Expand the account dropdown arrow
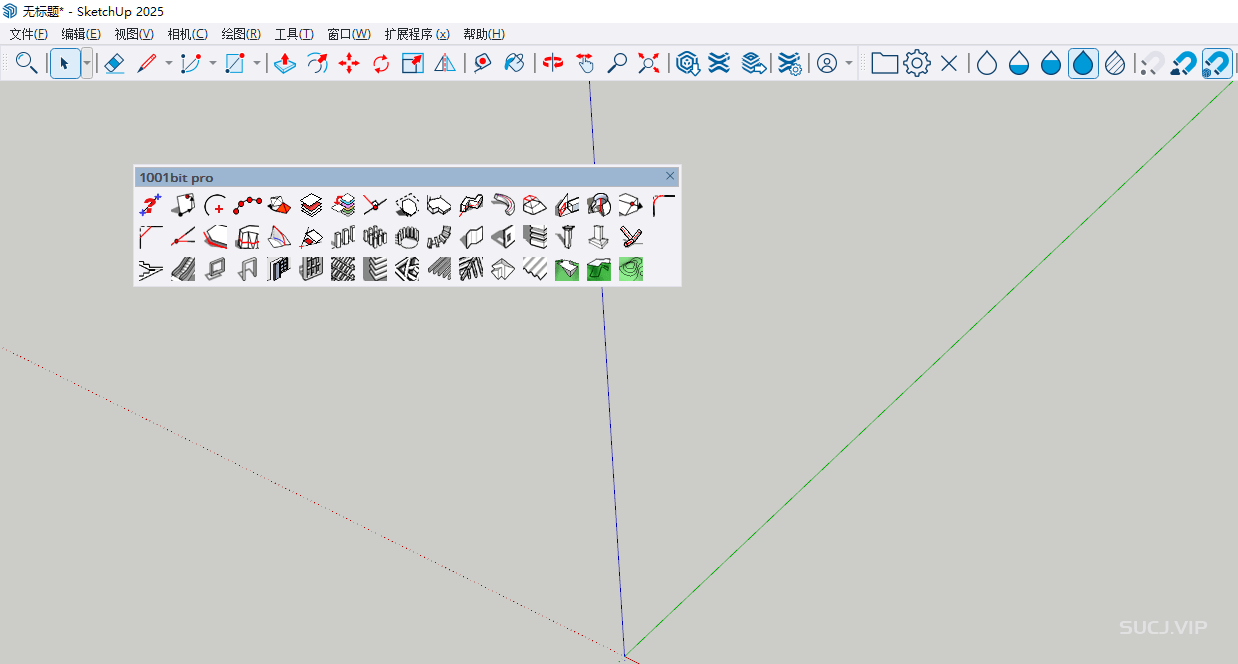 pyautogui.click(x=849, y=63)
